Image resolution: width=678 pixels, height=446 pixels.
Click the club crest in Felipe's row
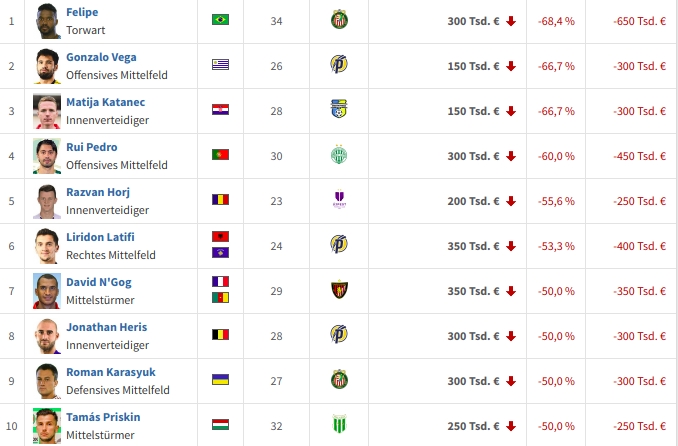pos(339,20)
